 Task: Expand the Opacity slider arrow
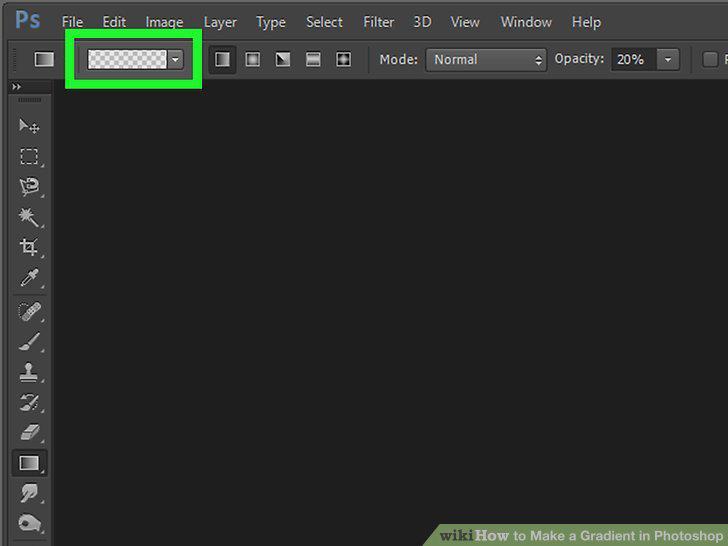click(668, 59)
